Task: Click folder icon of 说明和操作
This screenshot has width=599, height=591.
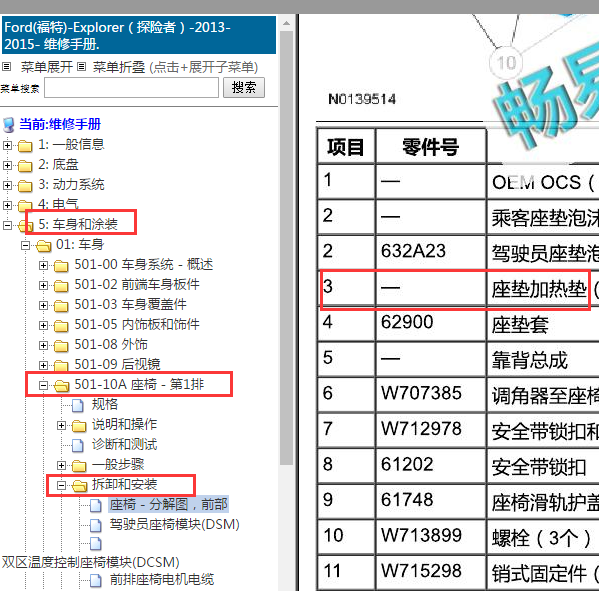Action: click(x=79, y=426)
